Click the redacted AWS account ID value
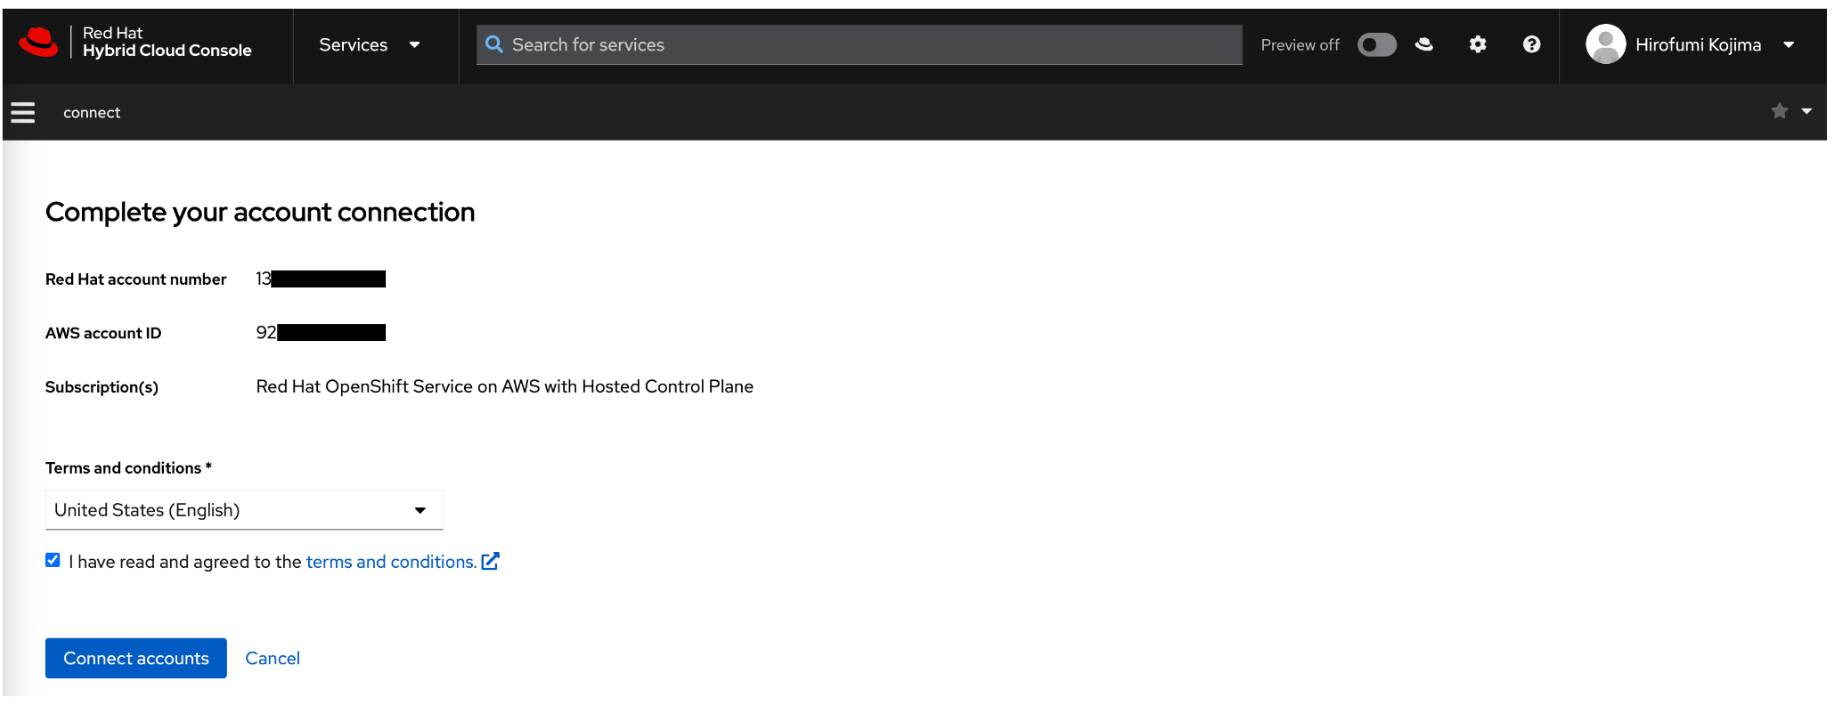1840x702 pixels. coord(321,332)
